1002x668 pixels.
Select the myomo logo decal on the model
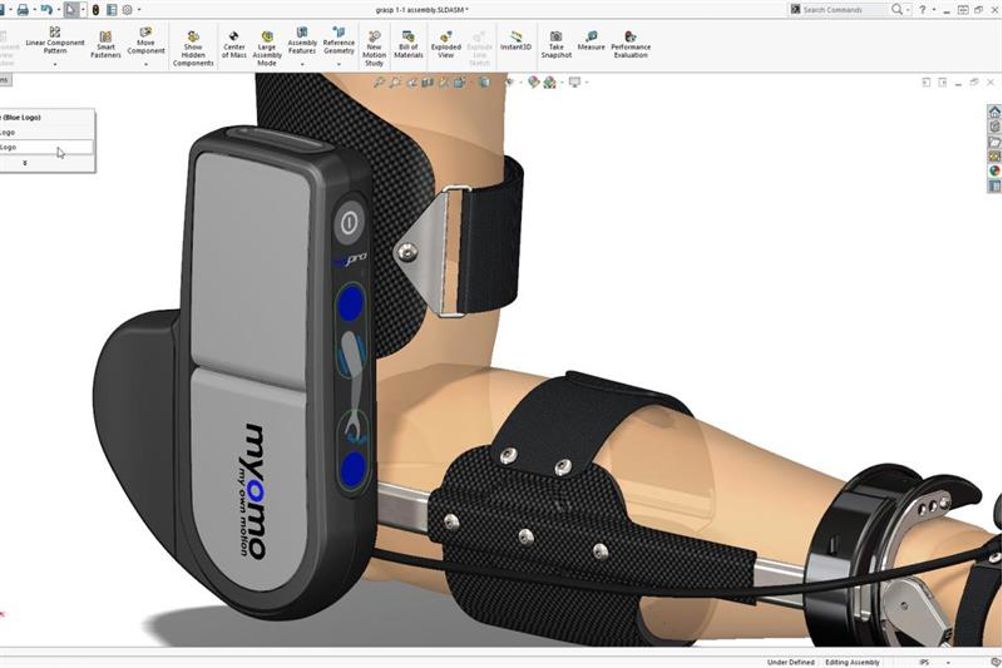254,492
